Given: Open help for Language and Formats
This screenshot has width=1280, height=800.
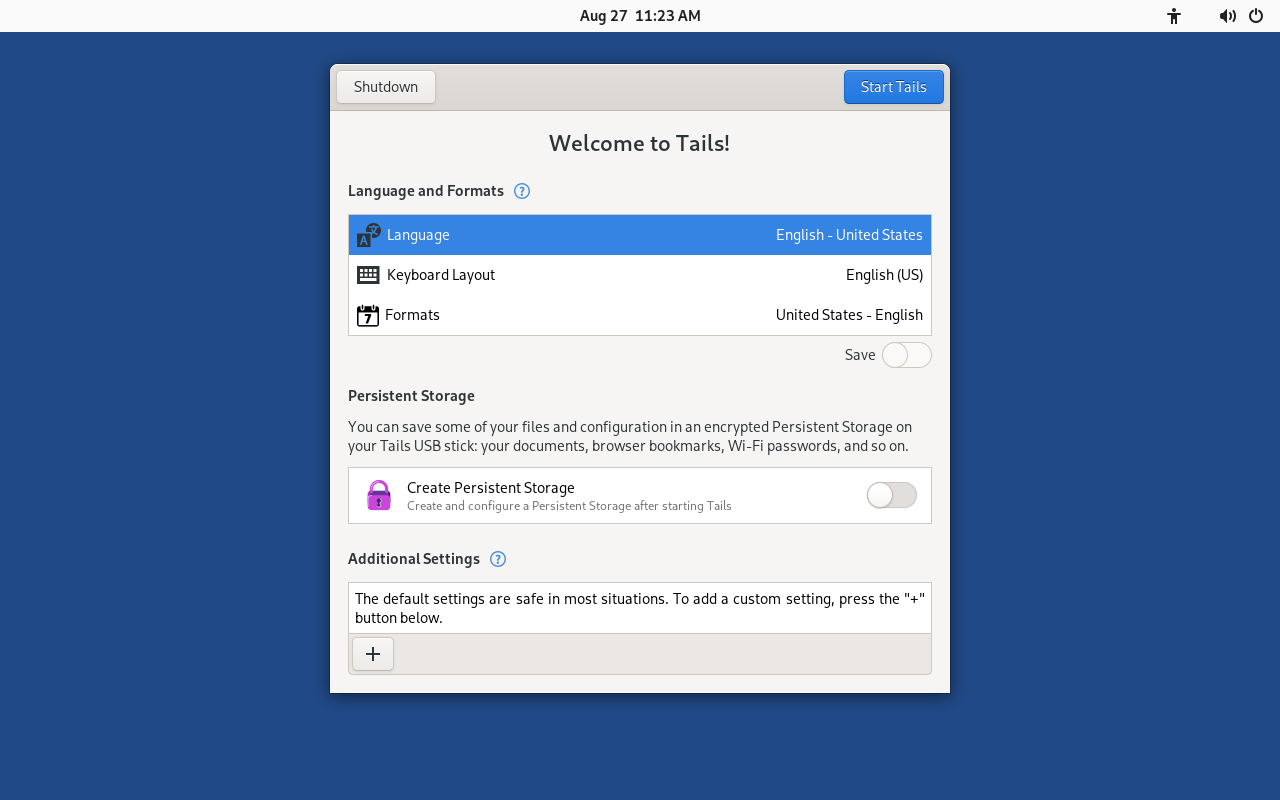Looking at the screenshot, I should point(521,191).
